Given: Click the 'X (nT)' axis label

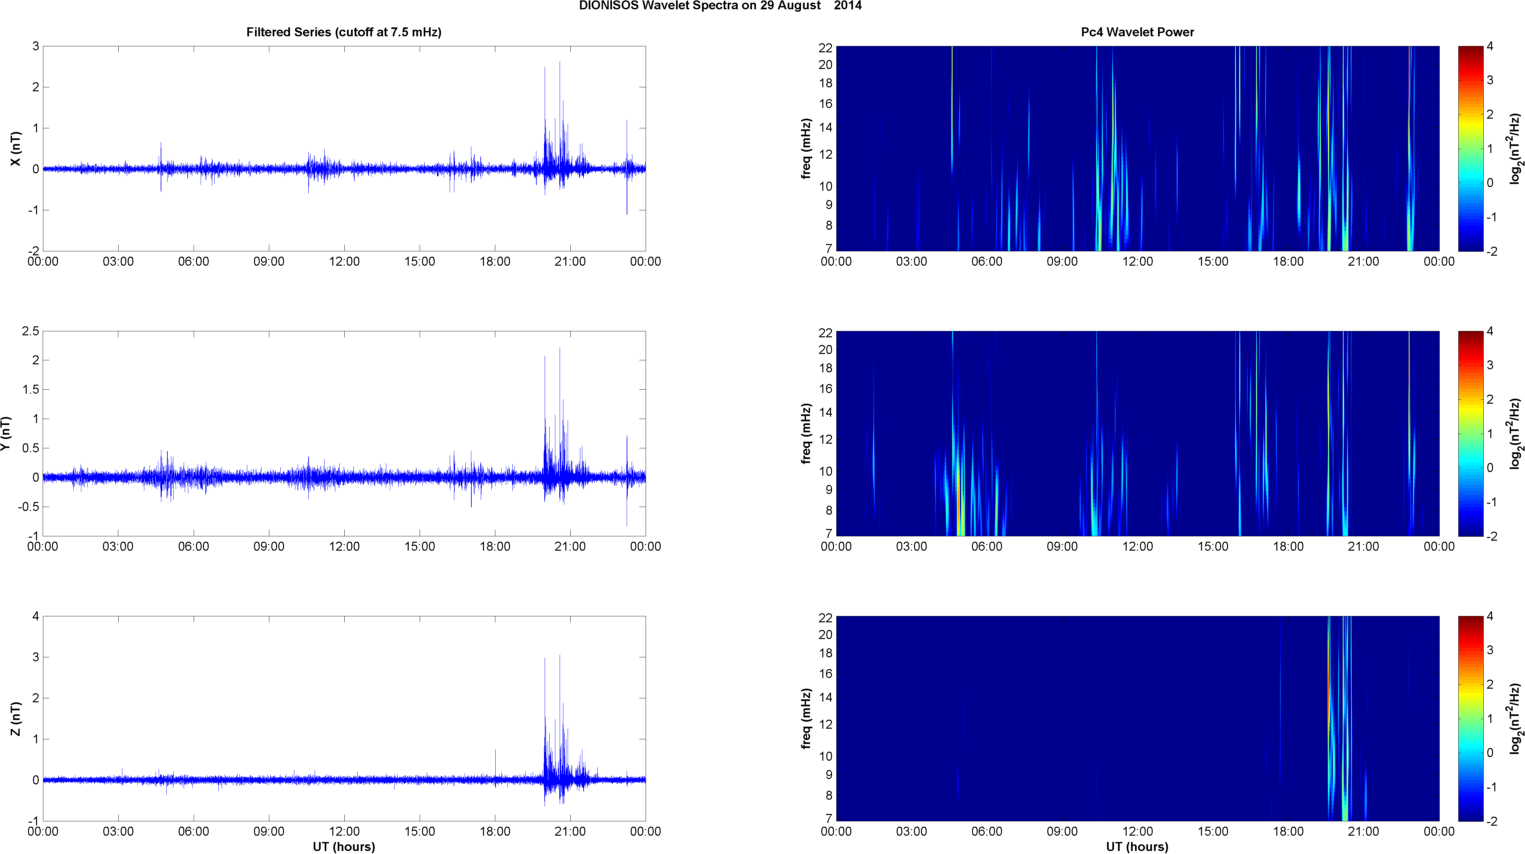Looking at the screenshot, I should [16, 148].
